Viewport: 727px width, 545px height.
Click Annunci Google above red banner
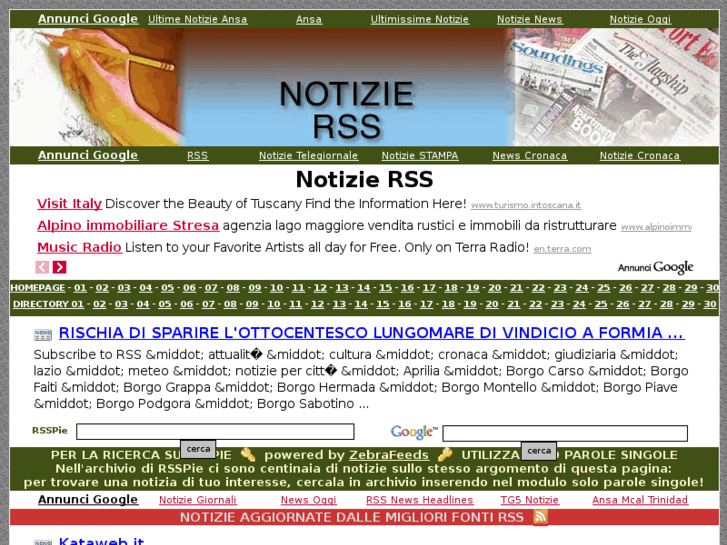[x=88, y=500]
